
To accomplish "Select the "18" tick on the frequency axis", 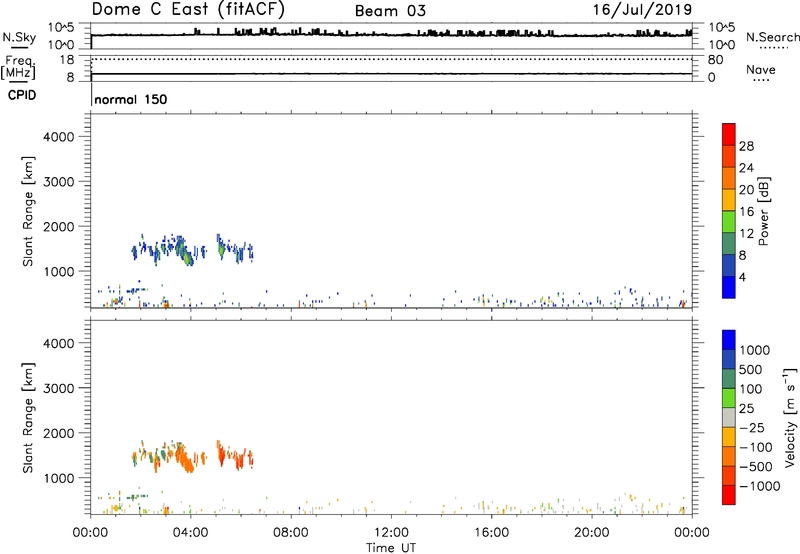I will tap(67, 60).
